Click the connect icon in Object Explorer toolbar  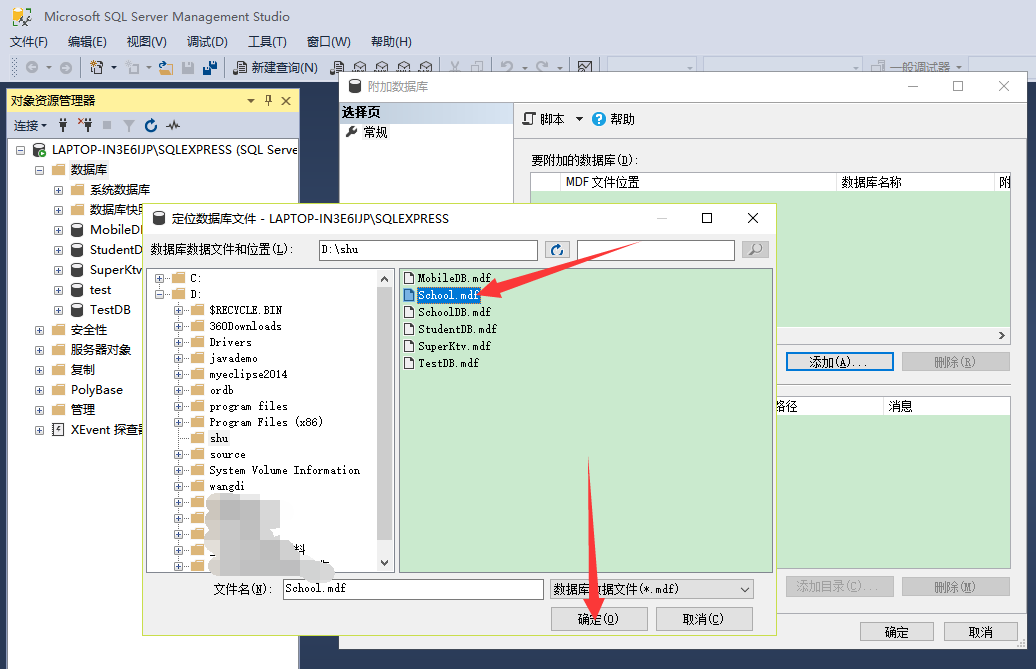pyautogui.click(x=62, y=125)
